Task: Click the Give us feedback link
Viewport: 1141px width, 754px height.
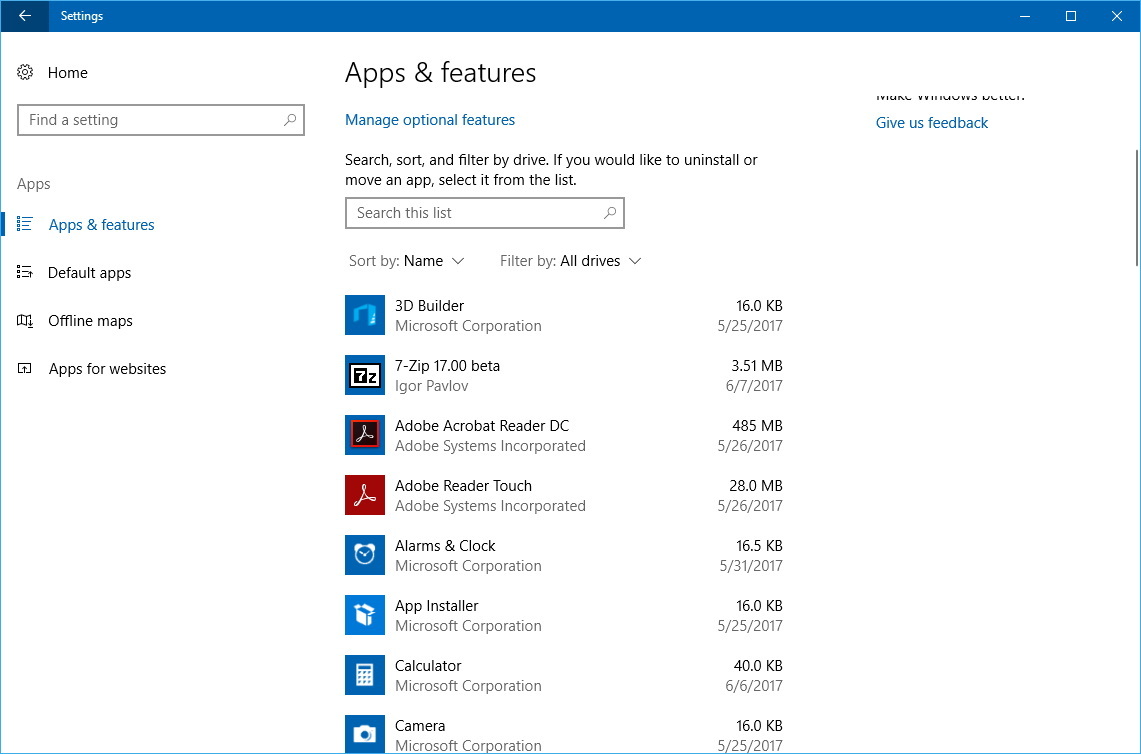Action: [x=931, y=122]
